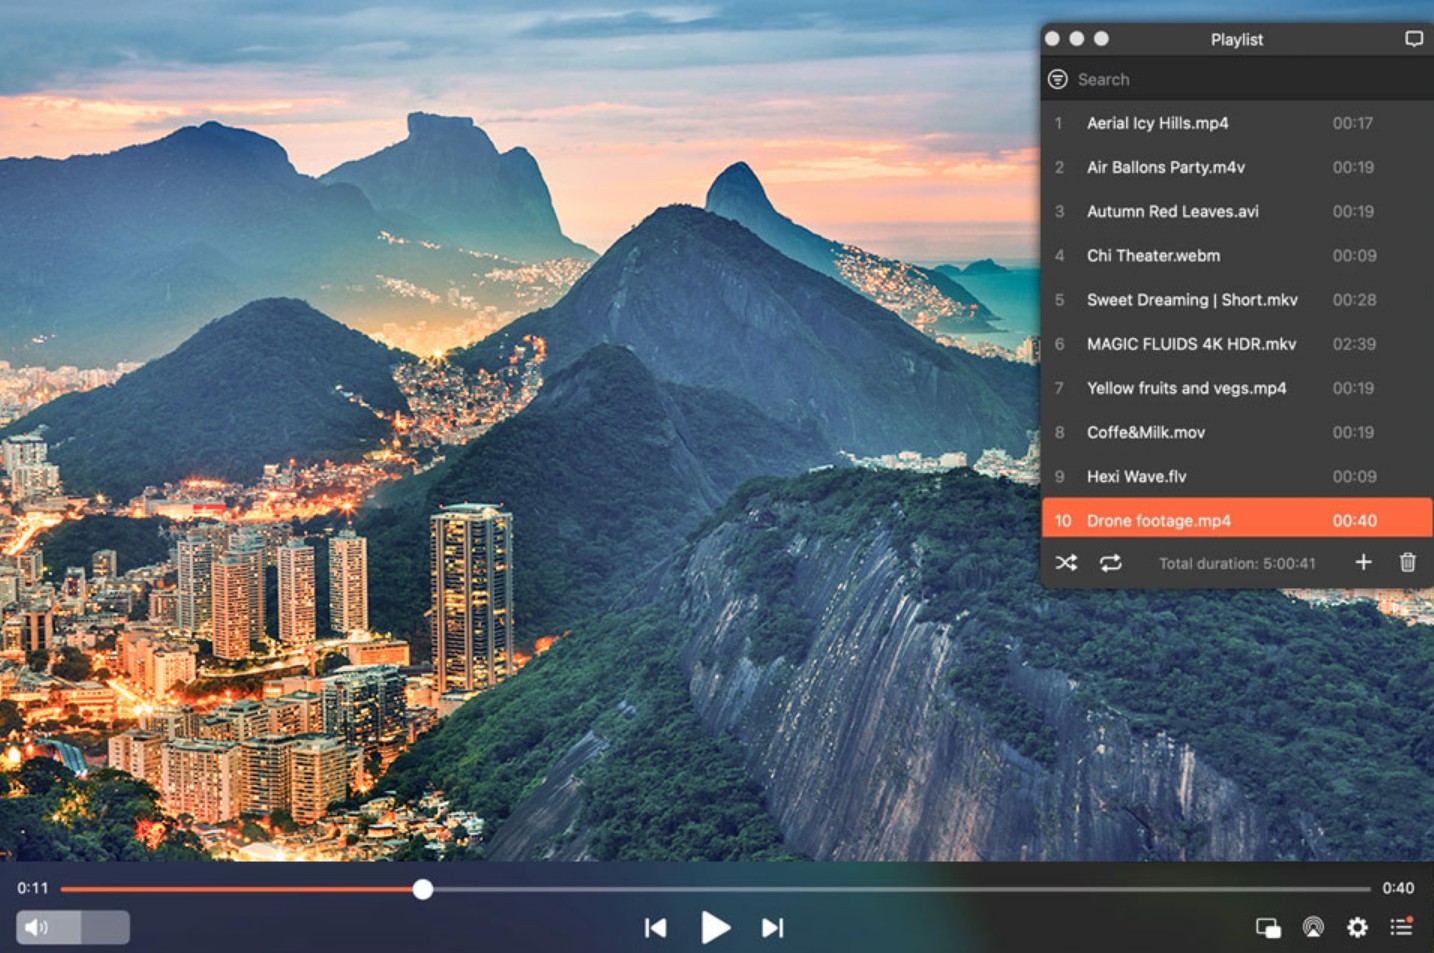Open the playlist search filter icon
This screenshot has height=953, width=1434.
click(x=1057, y=79)
